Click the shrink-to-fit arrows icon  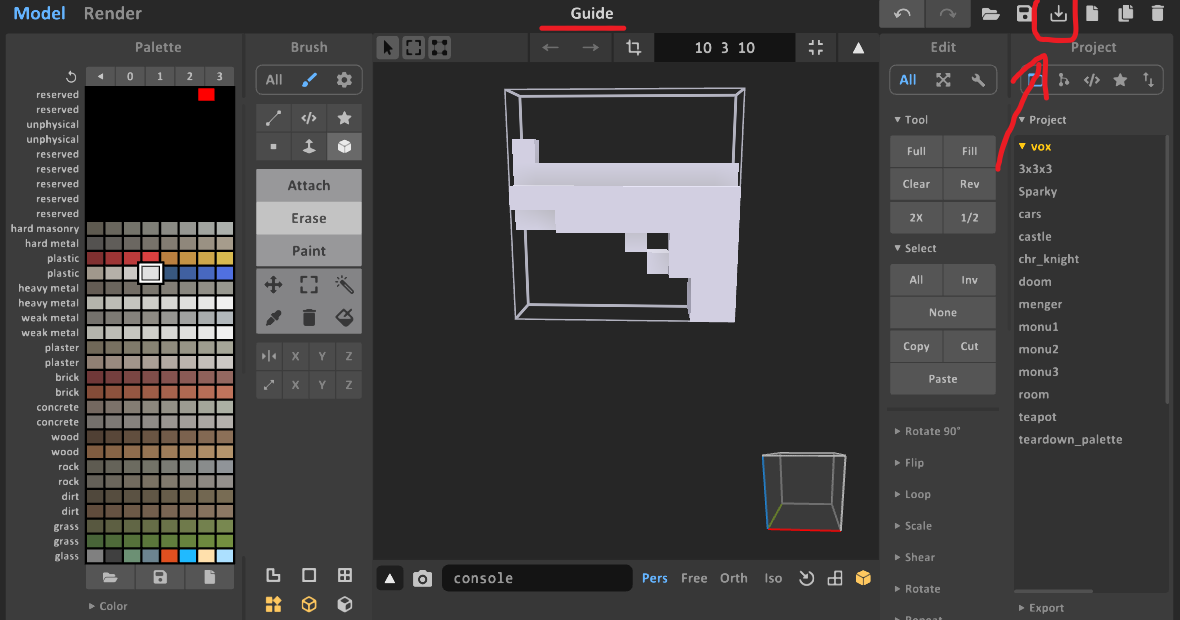[x=816, y=47]
